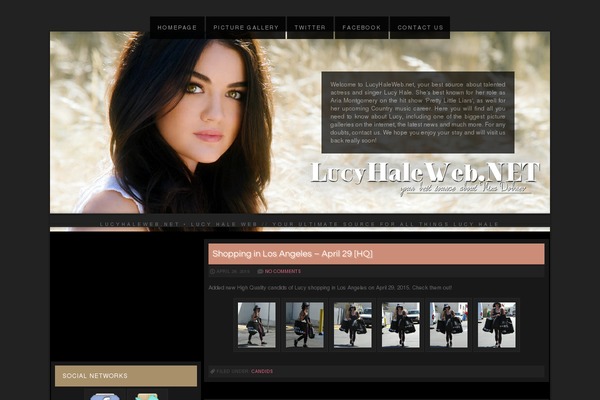Click the 'APRIL 29, 2015' post date text
The image size is (600, 400).
tap(233, 271)
